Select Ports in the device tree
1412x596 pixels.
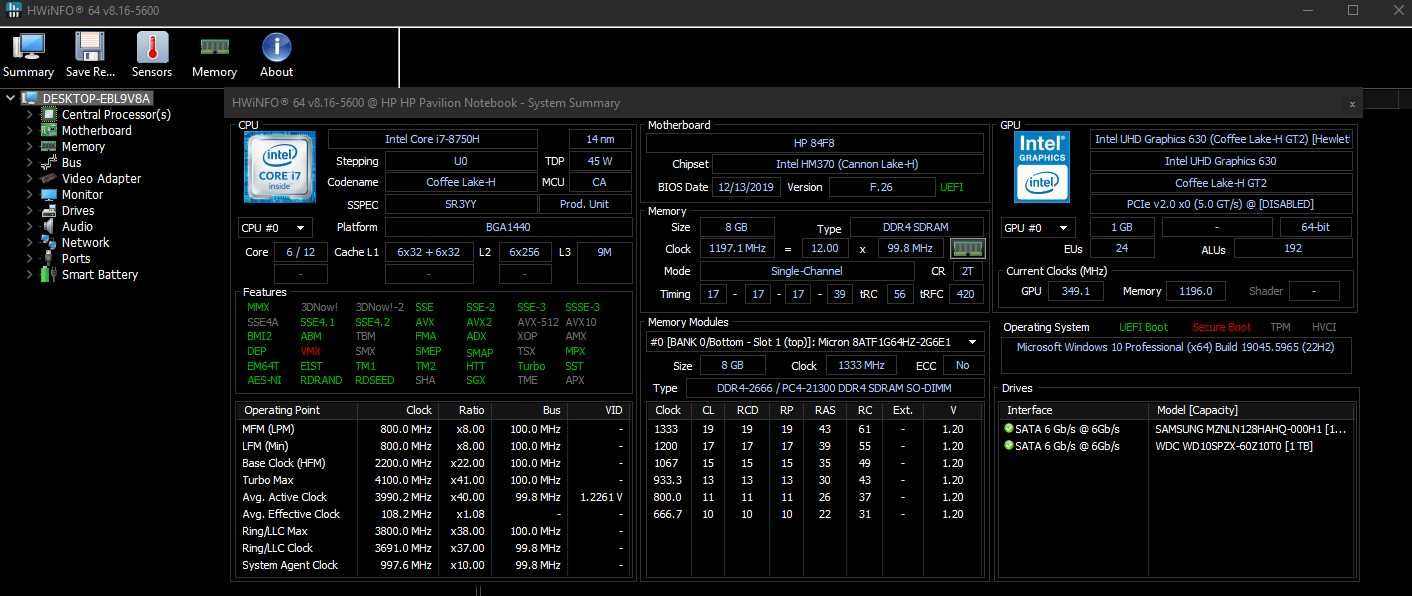click(76, 258)
